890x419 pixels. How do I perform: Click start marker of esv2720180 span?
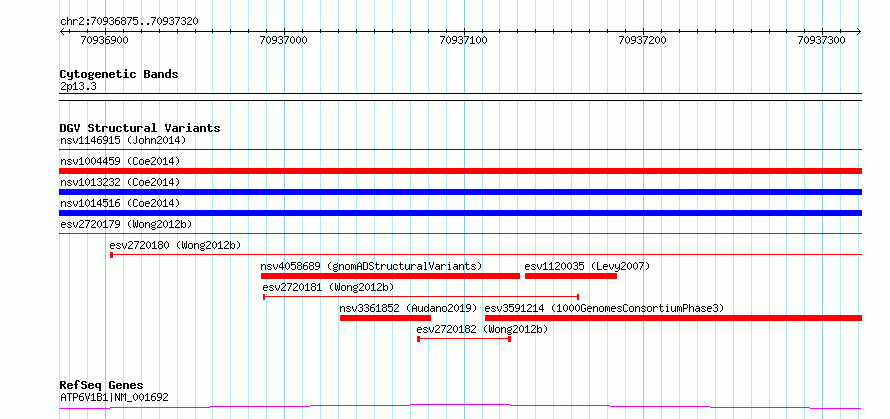(112, 255)
